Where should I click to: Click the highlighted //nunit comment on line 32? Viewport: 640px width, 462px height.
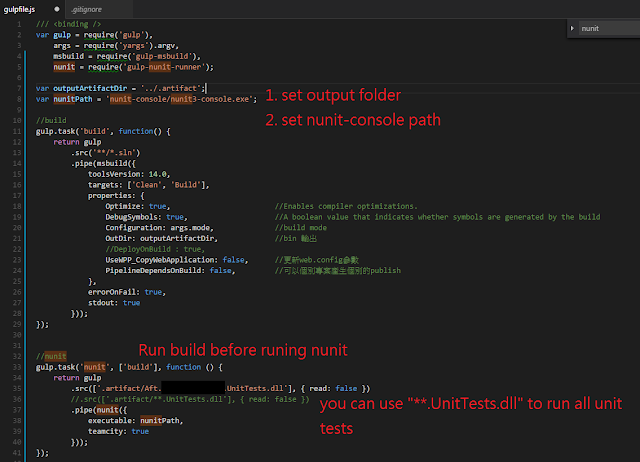click(x=51, y=356)
